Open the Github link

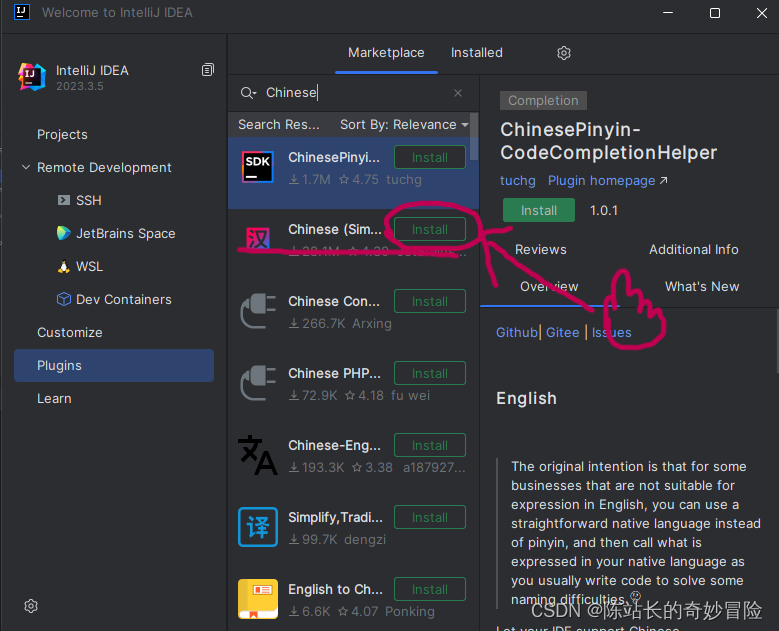[517, 332]
